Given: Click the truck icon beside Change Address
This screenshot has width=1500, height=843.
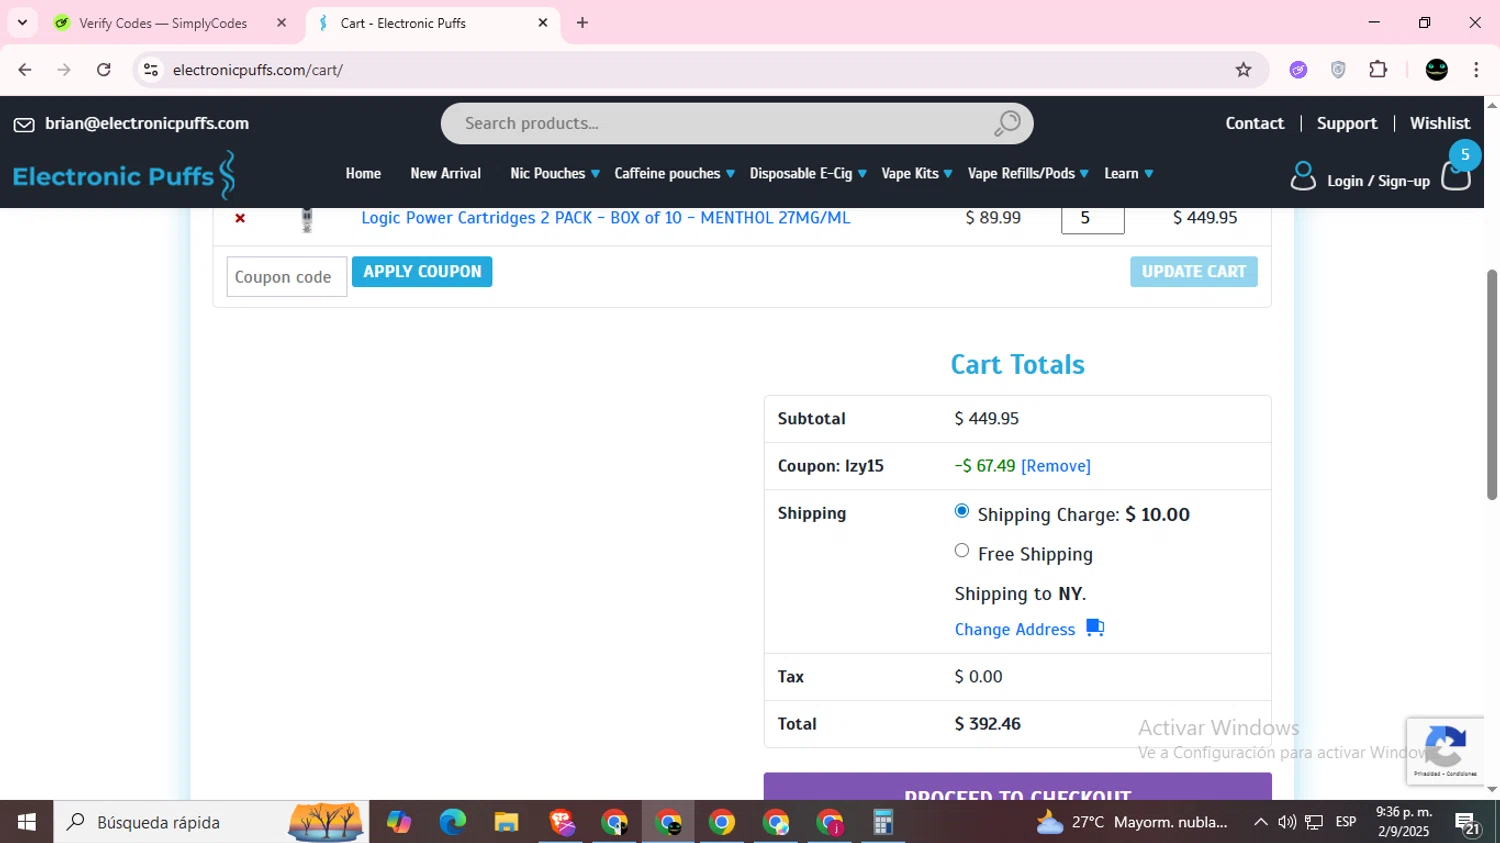Looking at the screenshot, I should pyautogui.click(x=1095, y=628).
